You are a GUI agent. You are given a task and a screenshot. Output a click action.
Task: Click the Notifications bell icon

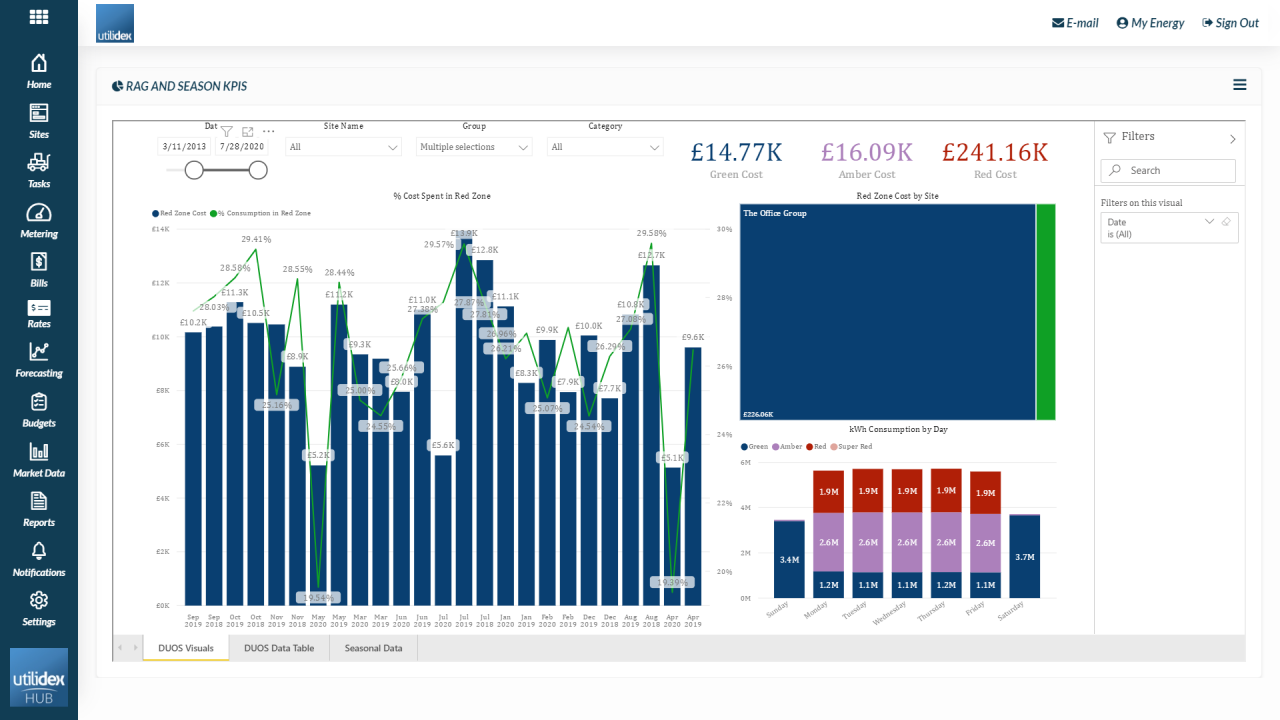(39, 559)
